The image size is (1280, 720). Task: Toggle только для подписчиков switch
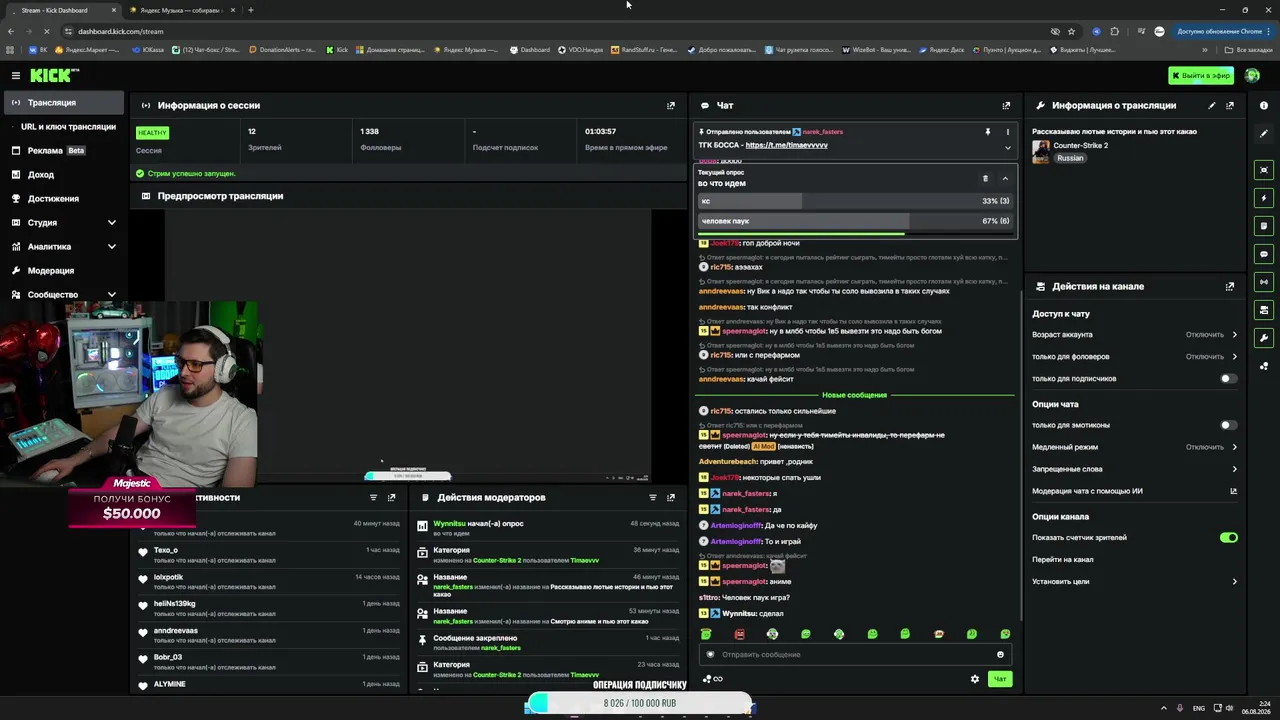click(1229, 379)
